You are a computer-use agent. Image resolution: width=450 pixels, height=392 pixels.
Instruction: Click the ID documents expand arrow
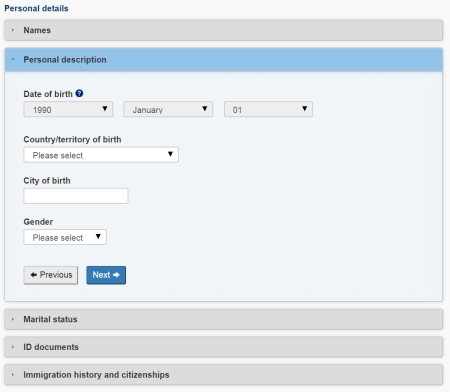(x=13, y=347)
